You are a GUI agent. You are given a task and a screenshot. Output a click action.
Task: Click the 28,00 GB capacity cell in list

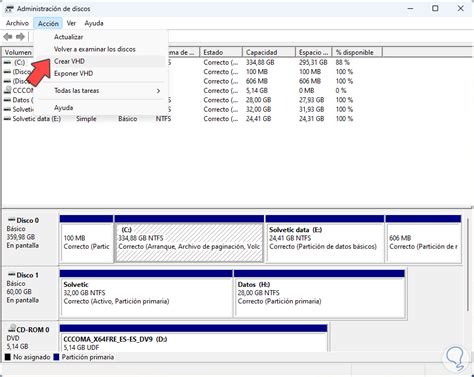pyautogui.click(x=259, y=100)
